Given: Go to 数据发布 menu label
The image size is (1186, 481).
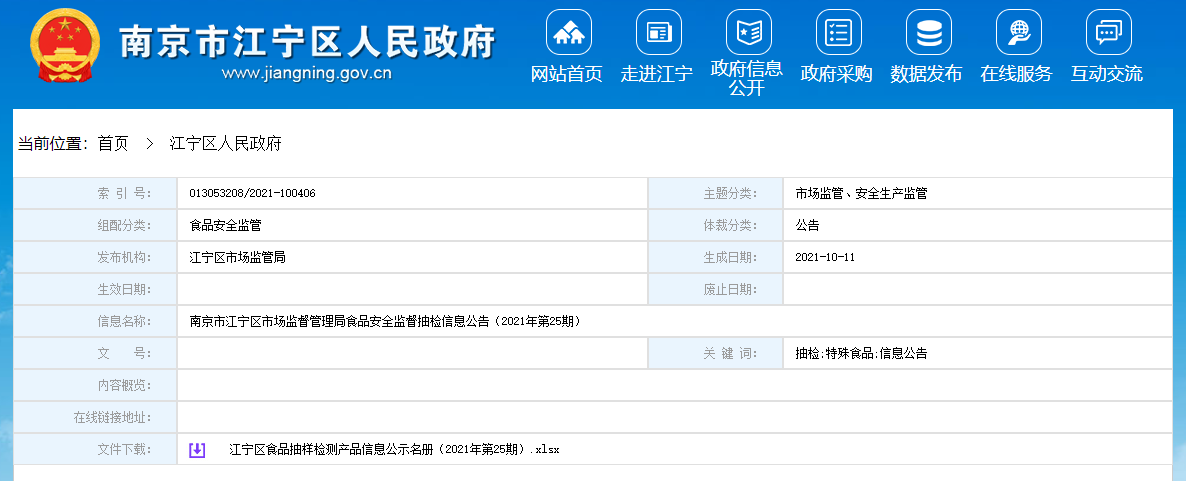Looking at the screenshot, I should tap(927, 74).
